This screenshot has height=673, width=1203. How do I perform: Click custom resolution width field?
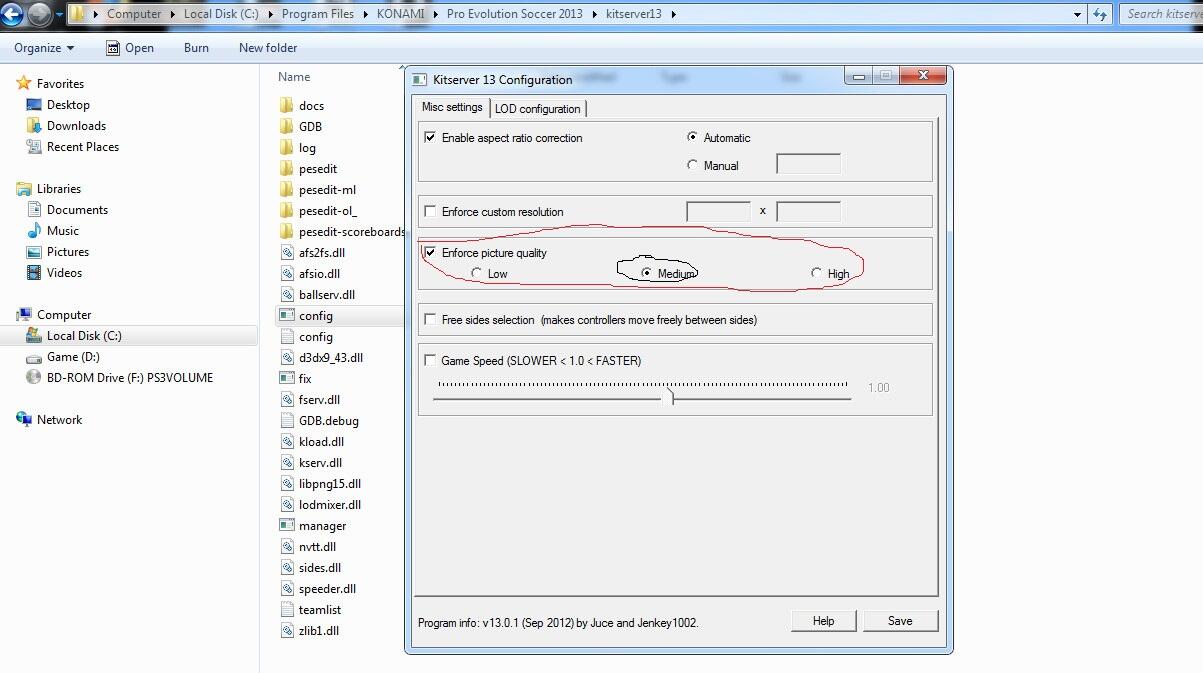click(718, 211)
